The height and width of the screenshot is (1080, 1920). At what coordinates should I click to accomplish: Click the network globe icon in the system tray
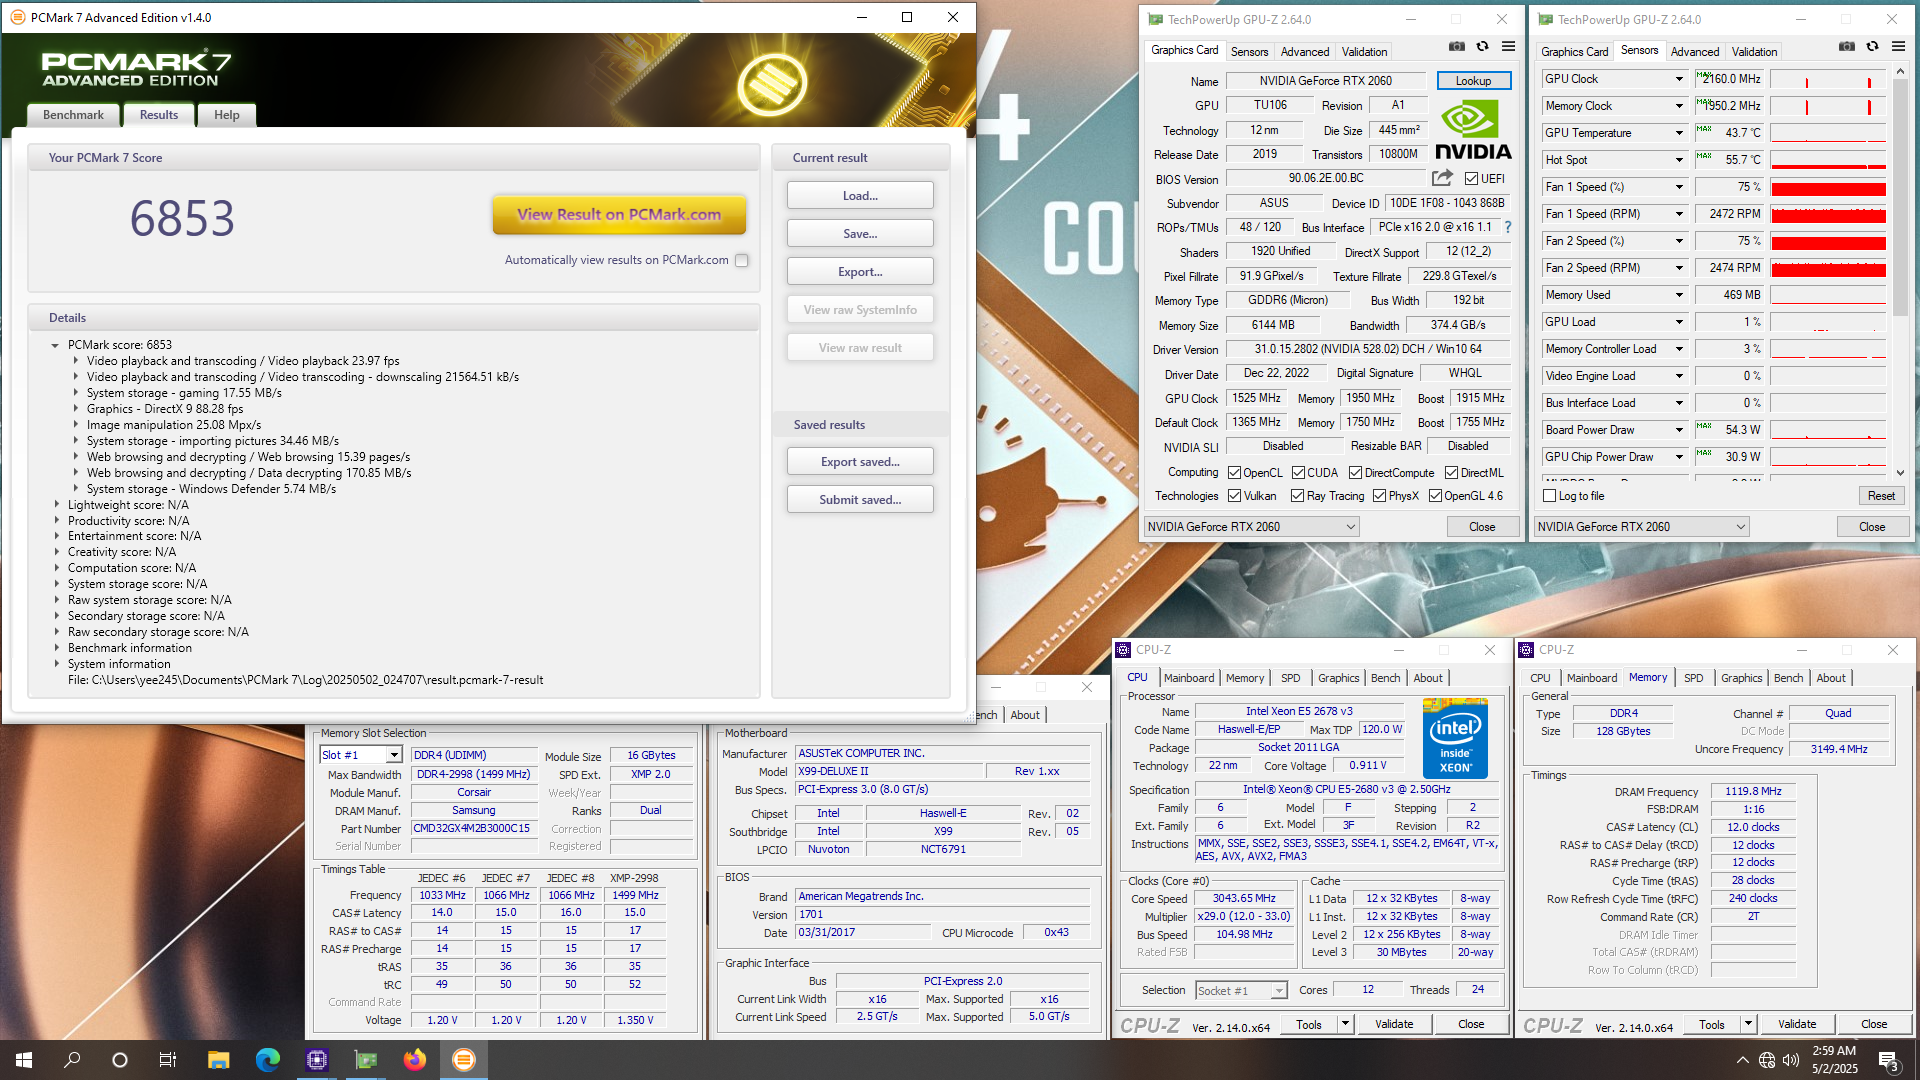click(x=1767, y=1060)
